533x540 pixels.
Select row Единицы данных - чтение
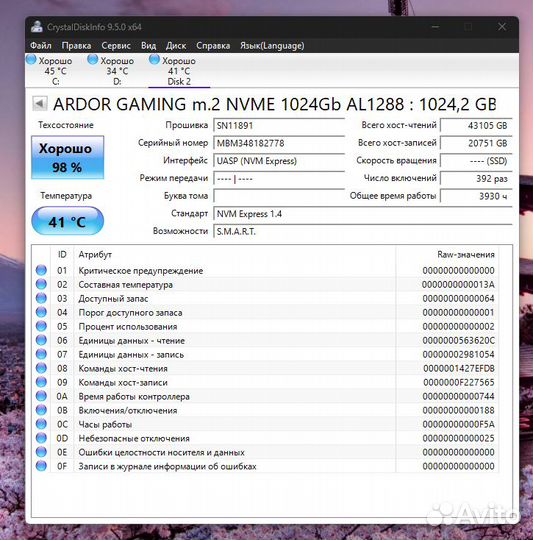265,340
